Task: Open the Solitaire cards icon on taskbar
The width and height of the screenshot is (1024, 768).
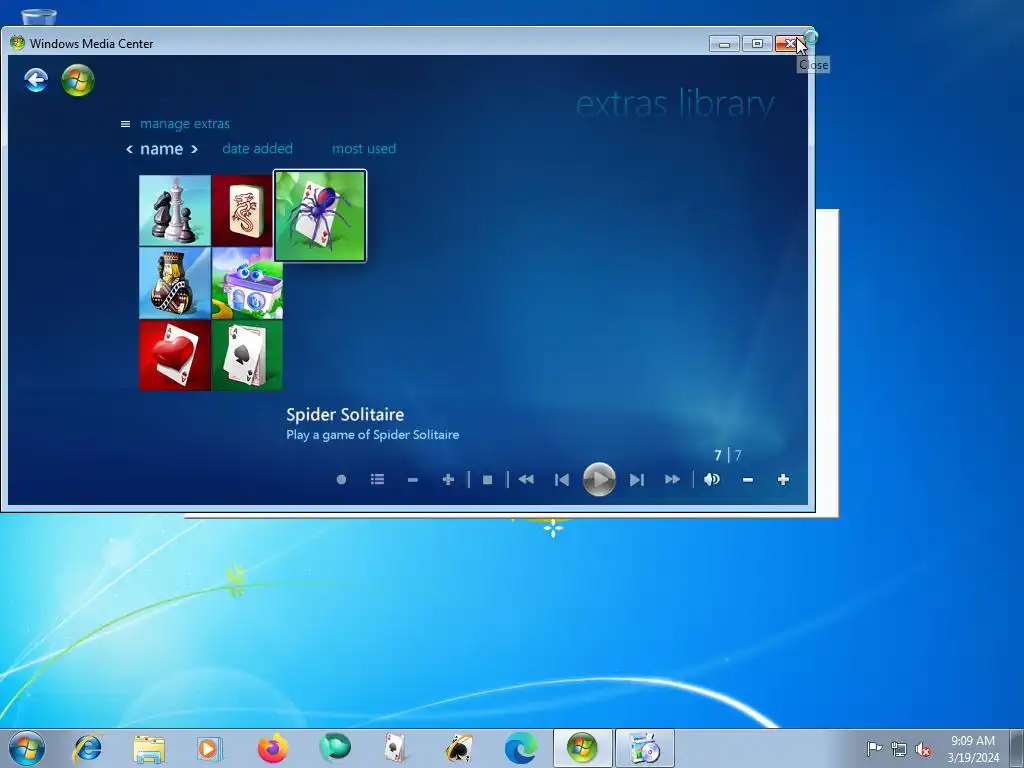Action: tap(395, 748)
